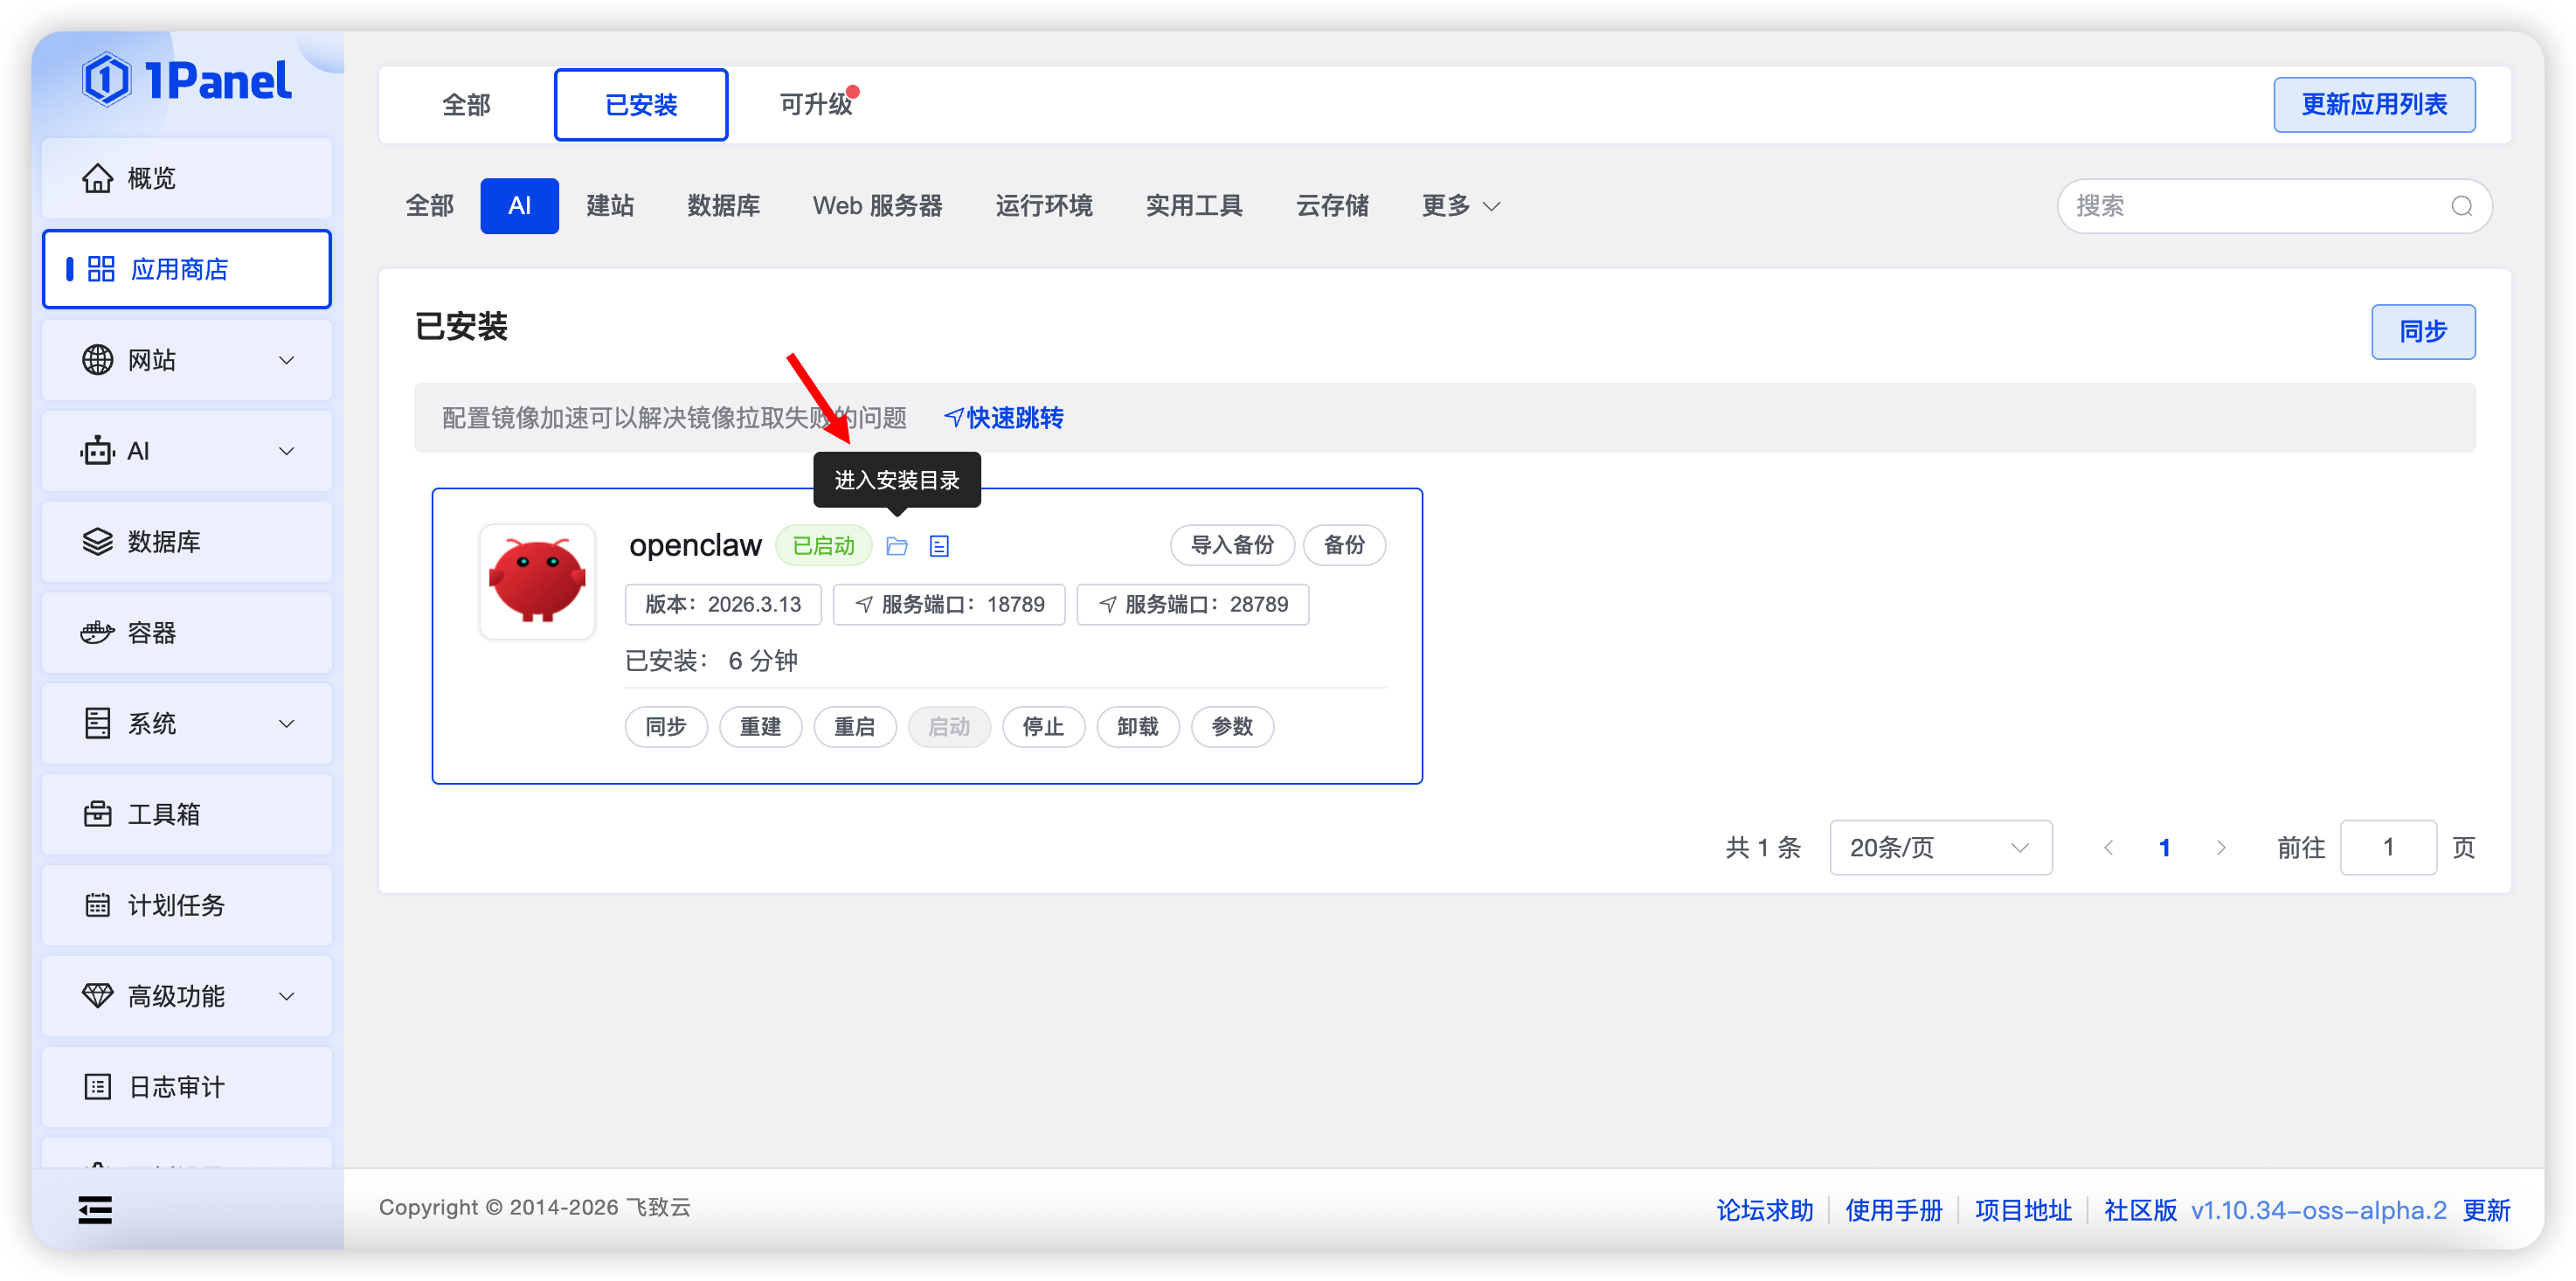Switch to the 可升级 tab

coord(815,105)
